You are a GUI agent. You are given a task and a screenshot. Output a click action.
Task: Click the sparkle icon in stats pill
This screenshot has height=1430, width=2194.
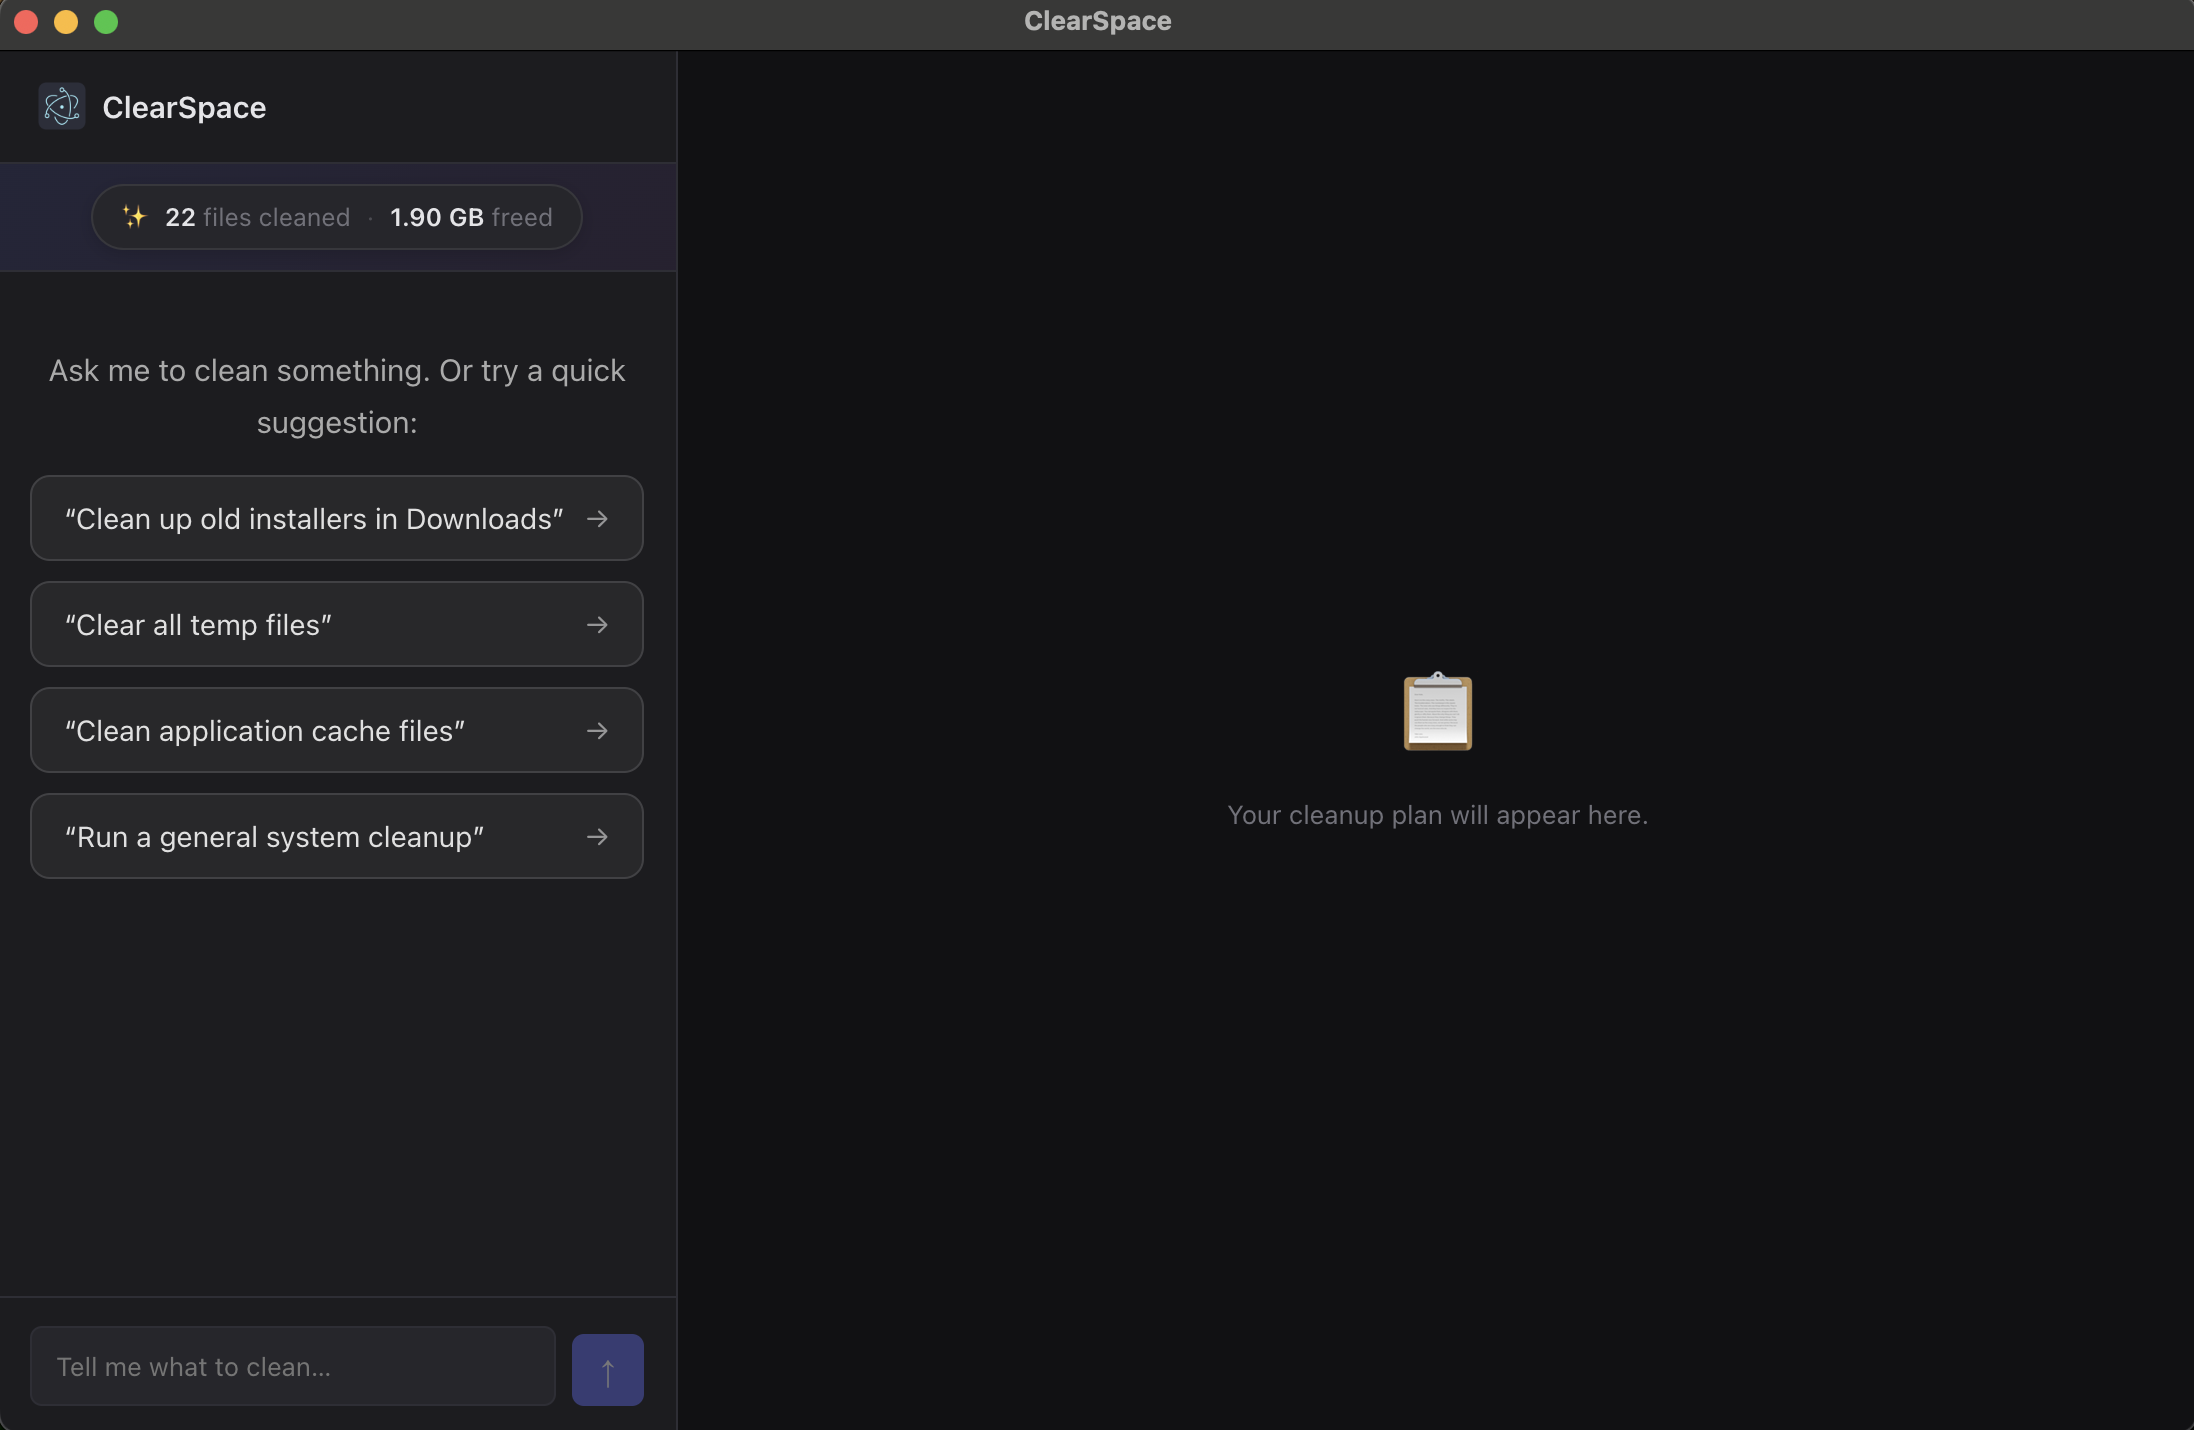pos(134,217)
